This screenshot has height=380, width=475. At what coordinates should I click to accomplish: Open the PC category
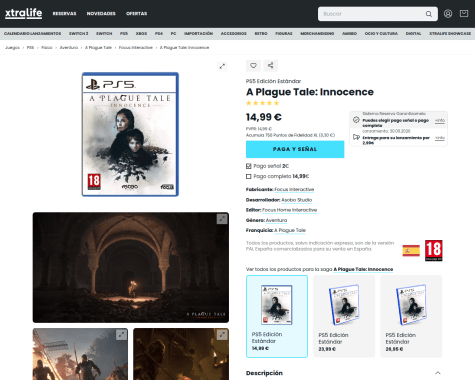click(173, 34)
